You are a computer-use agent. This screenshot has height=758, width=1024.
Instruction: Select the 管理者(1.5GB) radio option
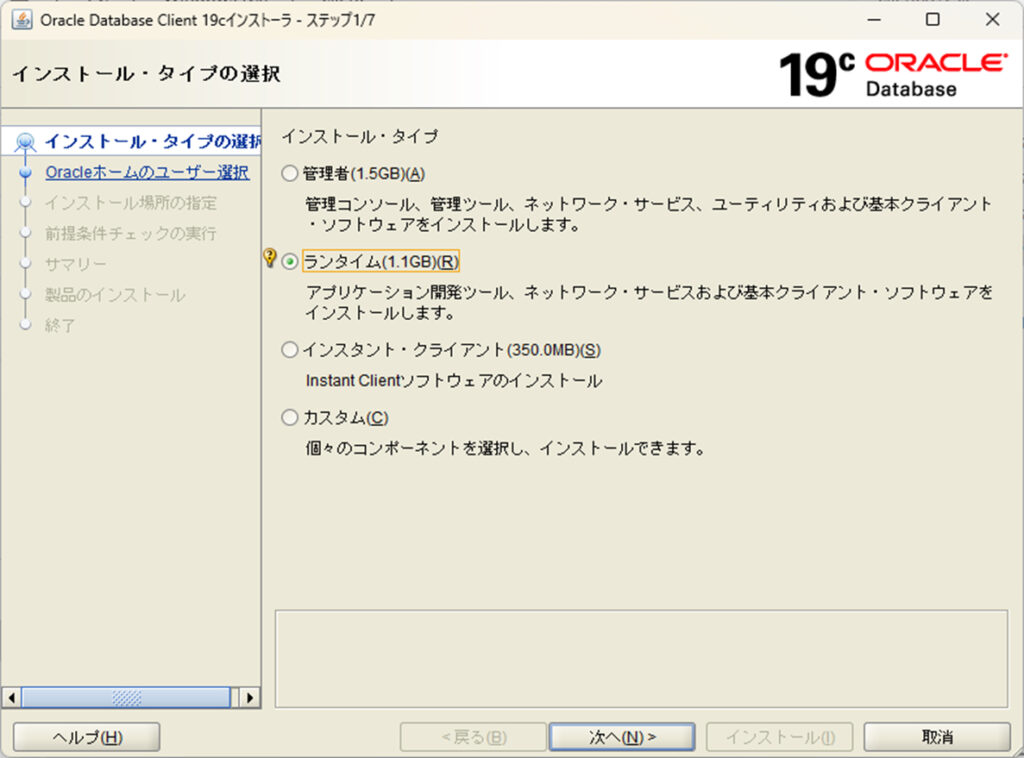tap(290, 174)
